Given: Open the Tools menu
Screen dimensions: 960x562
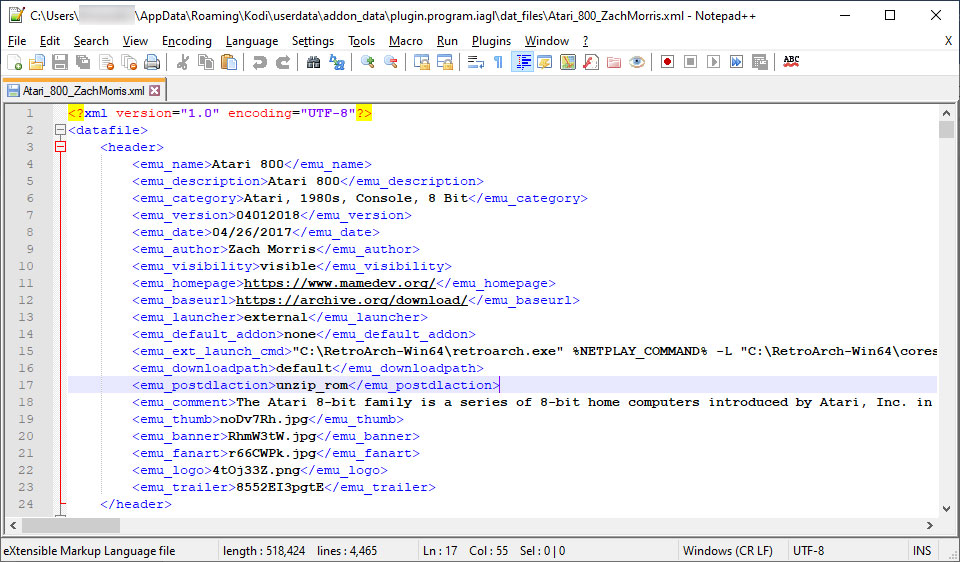Looking at the screenshot, I should [361, 41].
